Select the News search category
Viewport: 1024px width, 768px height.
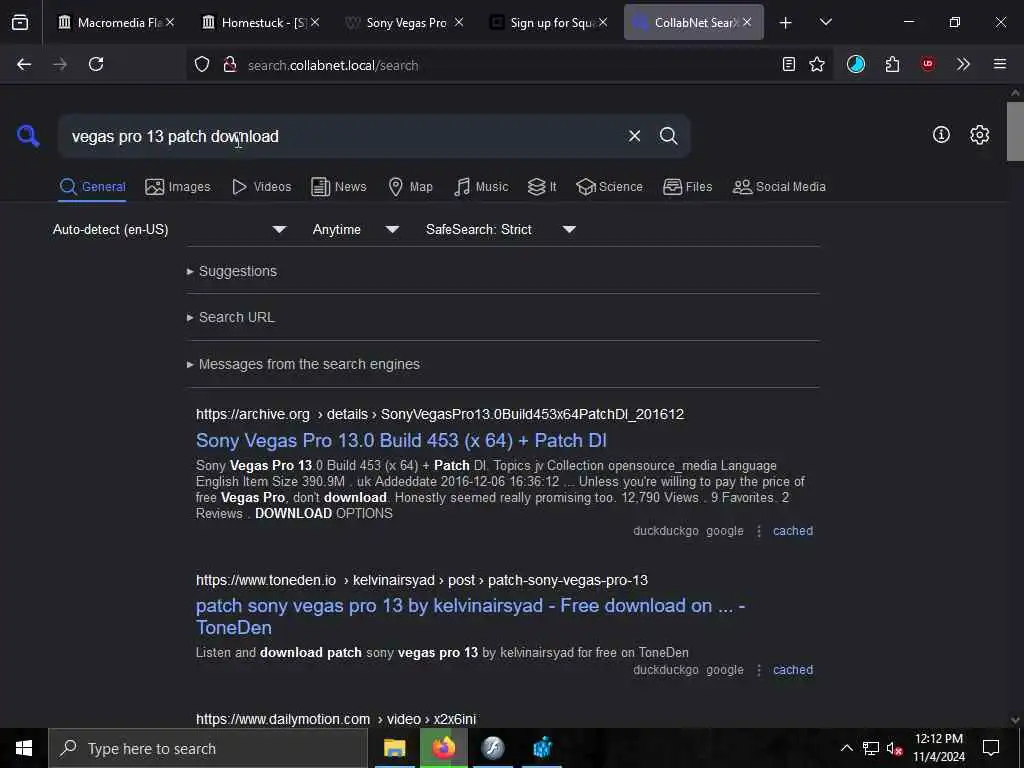tap(338, 187)
